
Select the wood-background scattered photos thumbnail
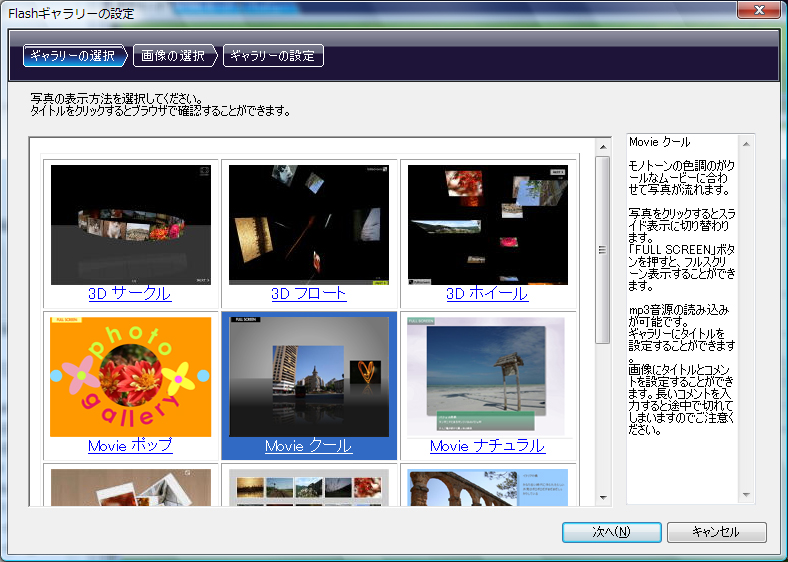click(x=131, y=488)
